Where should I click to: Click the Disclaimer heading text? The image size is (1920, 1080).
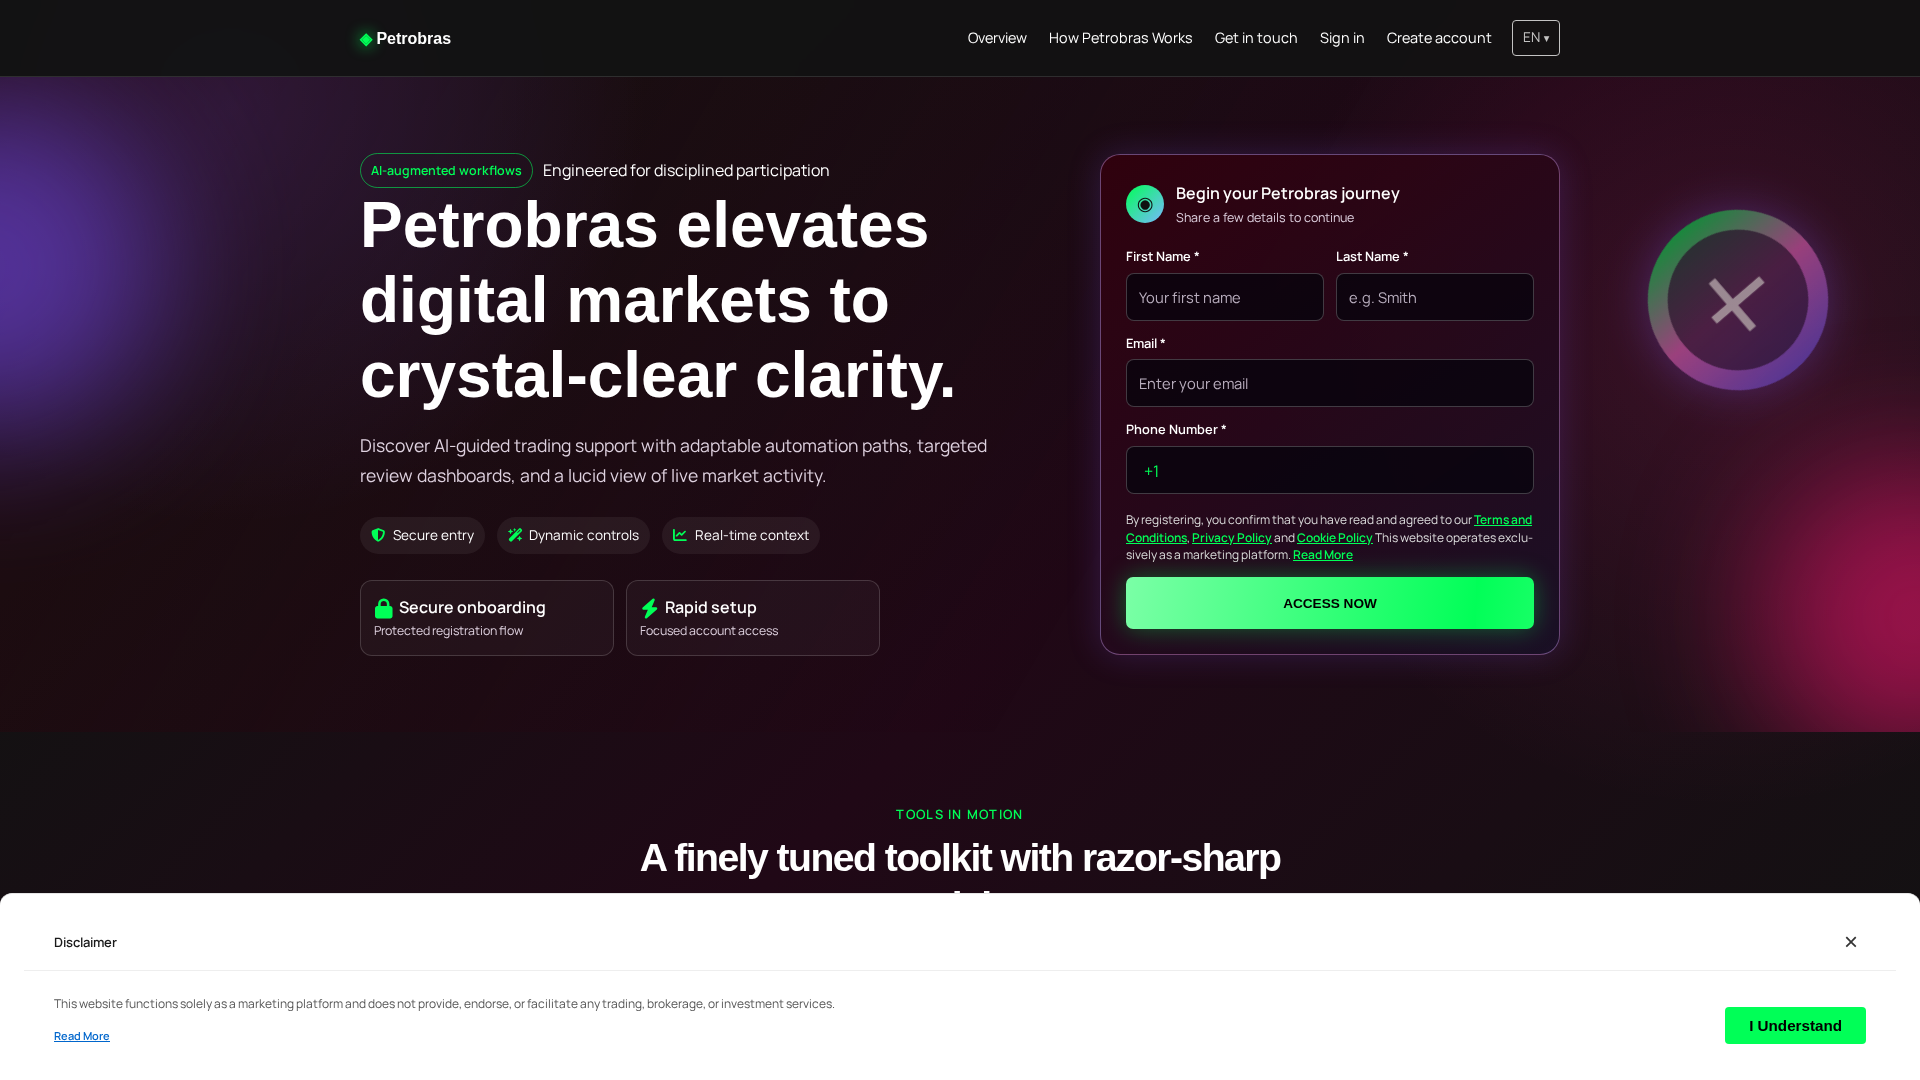click(x=85, y=942)
